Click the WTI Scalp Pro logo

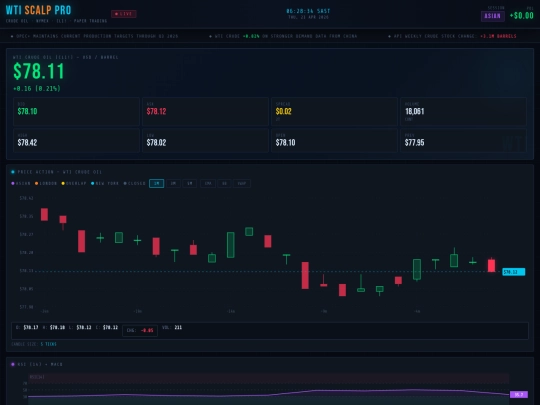click(x=38, y=10)
